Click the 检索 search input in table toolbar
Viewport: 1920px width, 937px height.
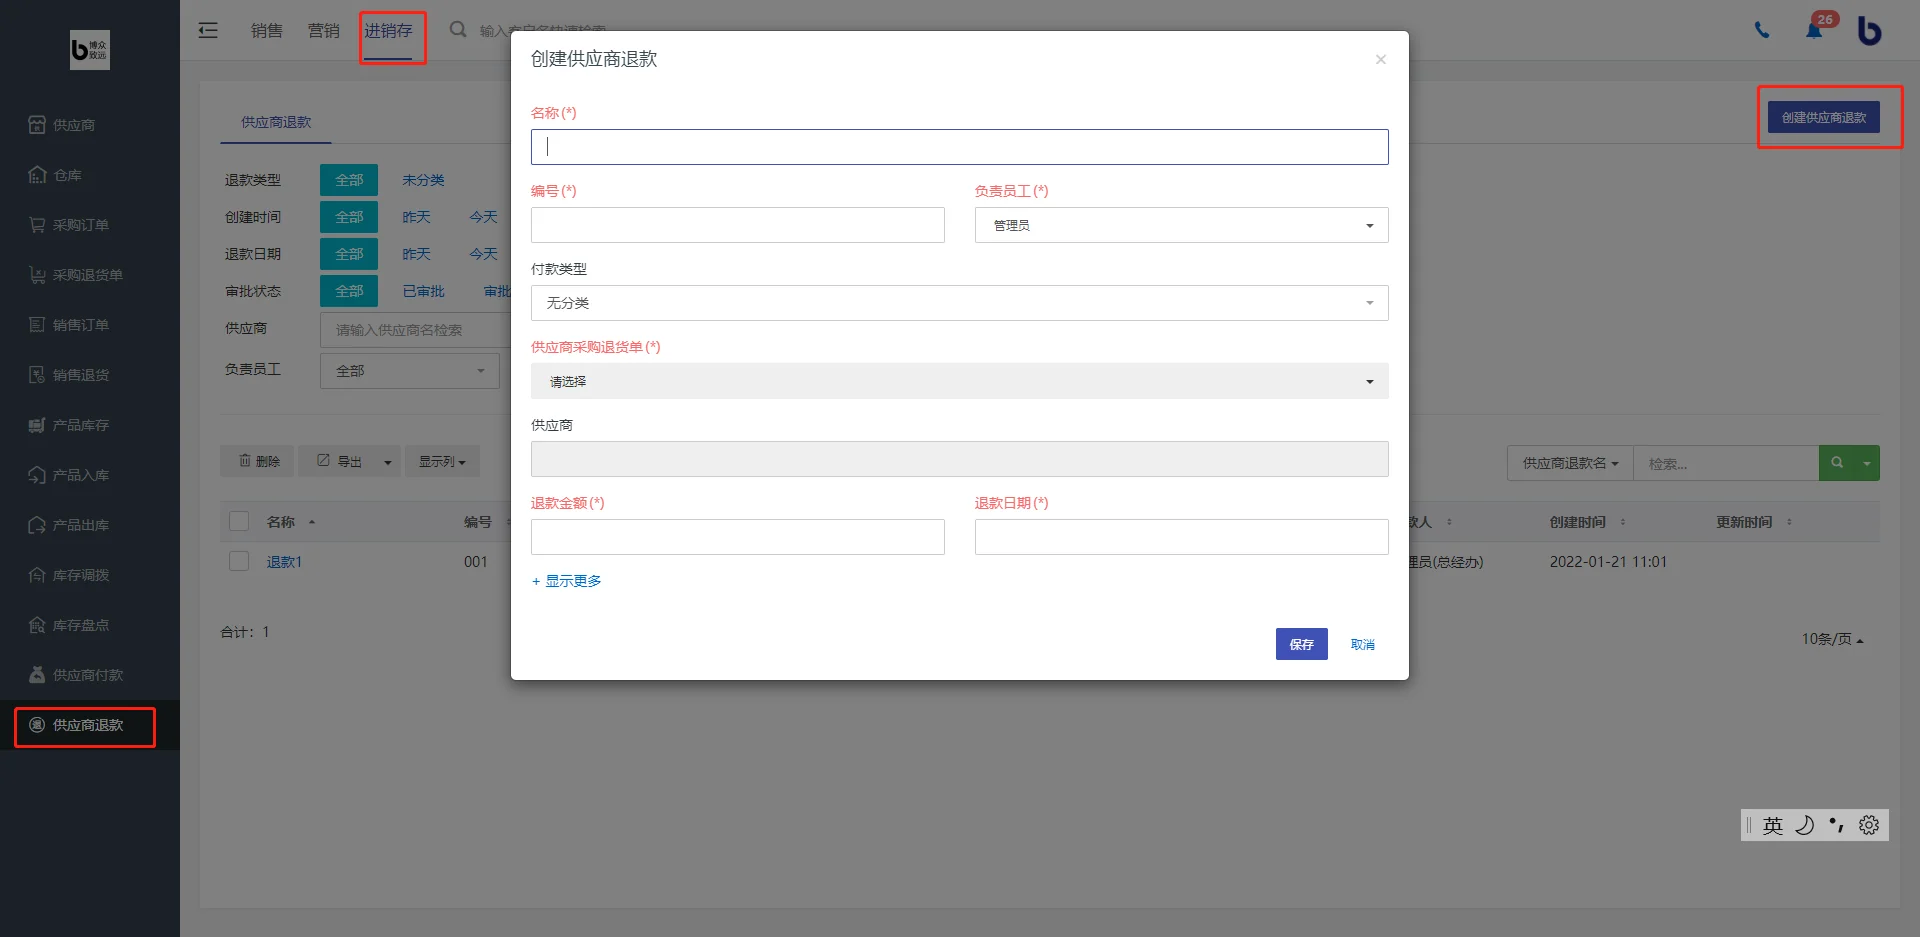point(1726,463)
